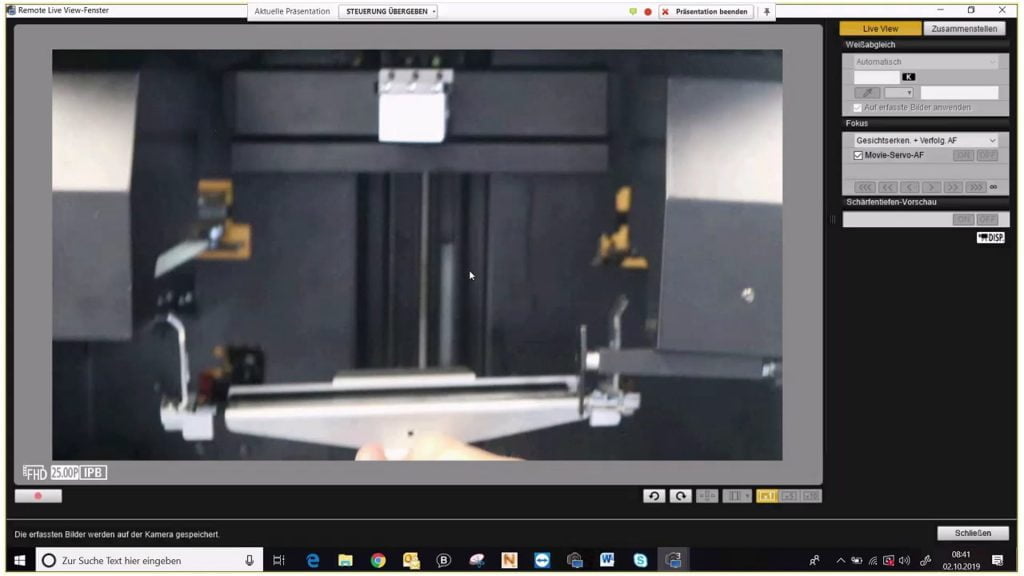Click the DISP. display info icon

(x=990, y=237)
